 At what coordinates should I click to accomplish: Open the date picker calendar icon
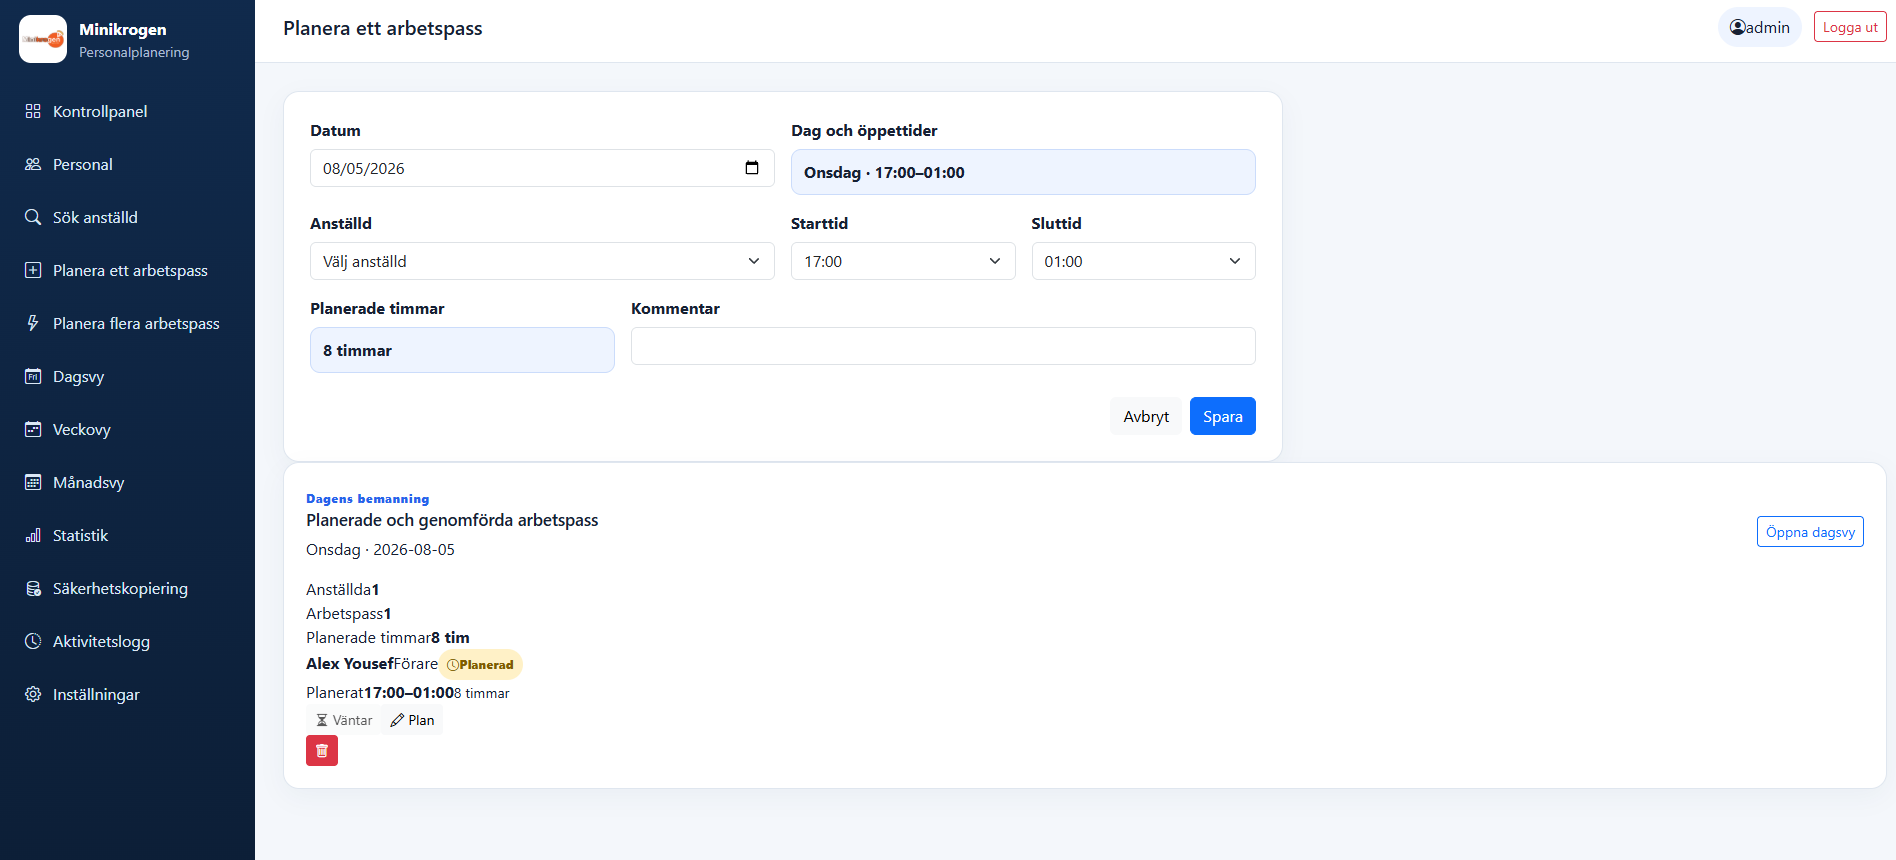752,168
